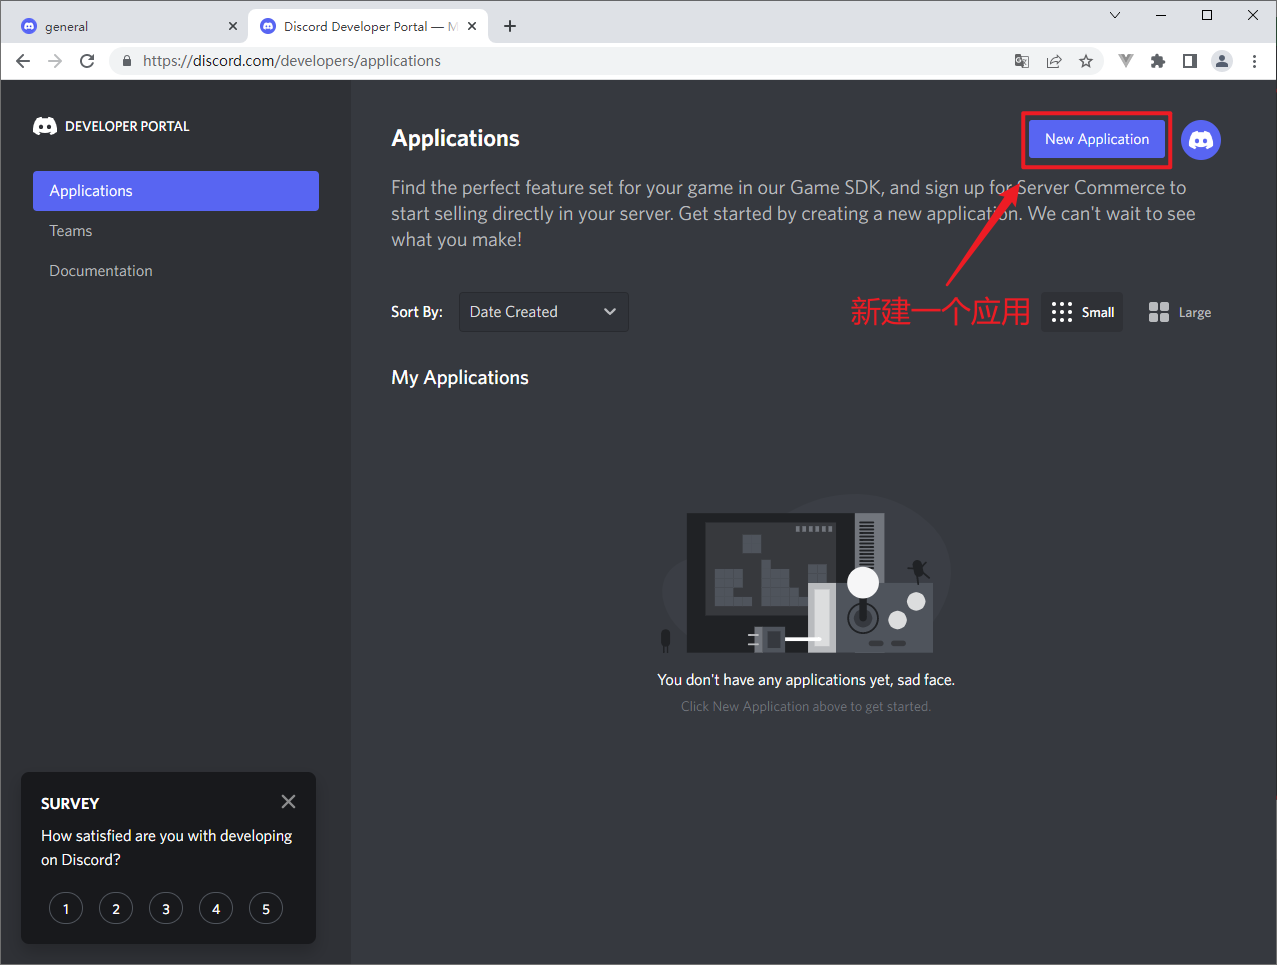Go back in browser history
This screenshot has width=1277, height=965.
(x=23, y=61)
